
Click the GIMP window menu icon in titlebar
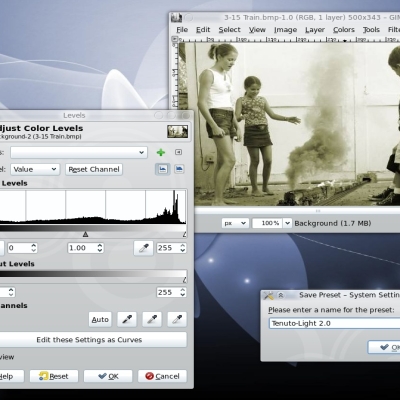tap(177, 17)
